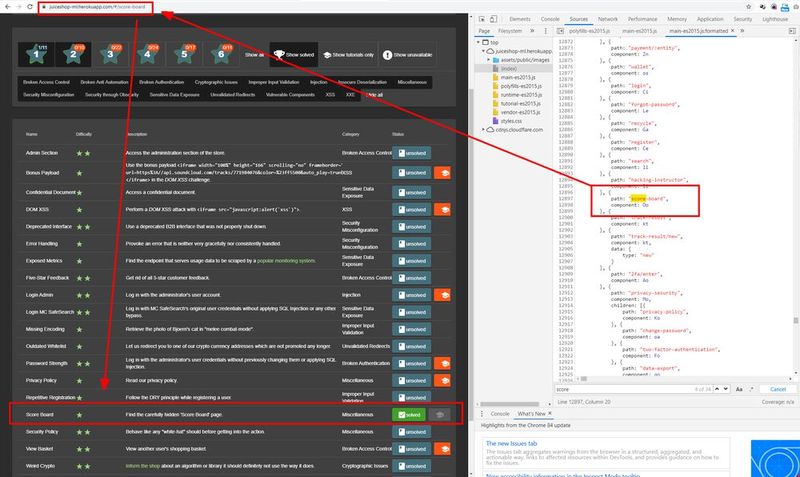
Task: Open tutorial for DOM XSS challenge
Action: tap(442, 210)
